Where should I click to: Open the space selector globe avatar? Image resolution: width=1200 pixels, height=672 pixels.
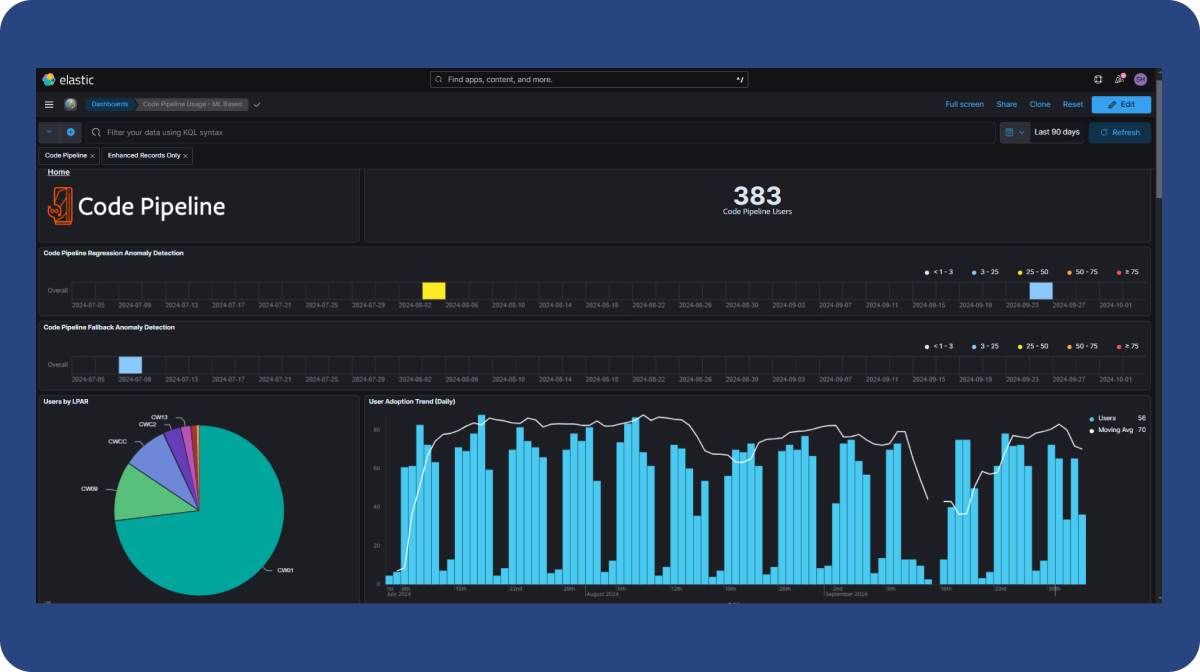pyautogui.click(x=70, y=104)
